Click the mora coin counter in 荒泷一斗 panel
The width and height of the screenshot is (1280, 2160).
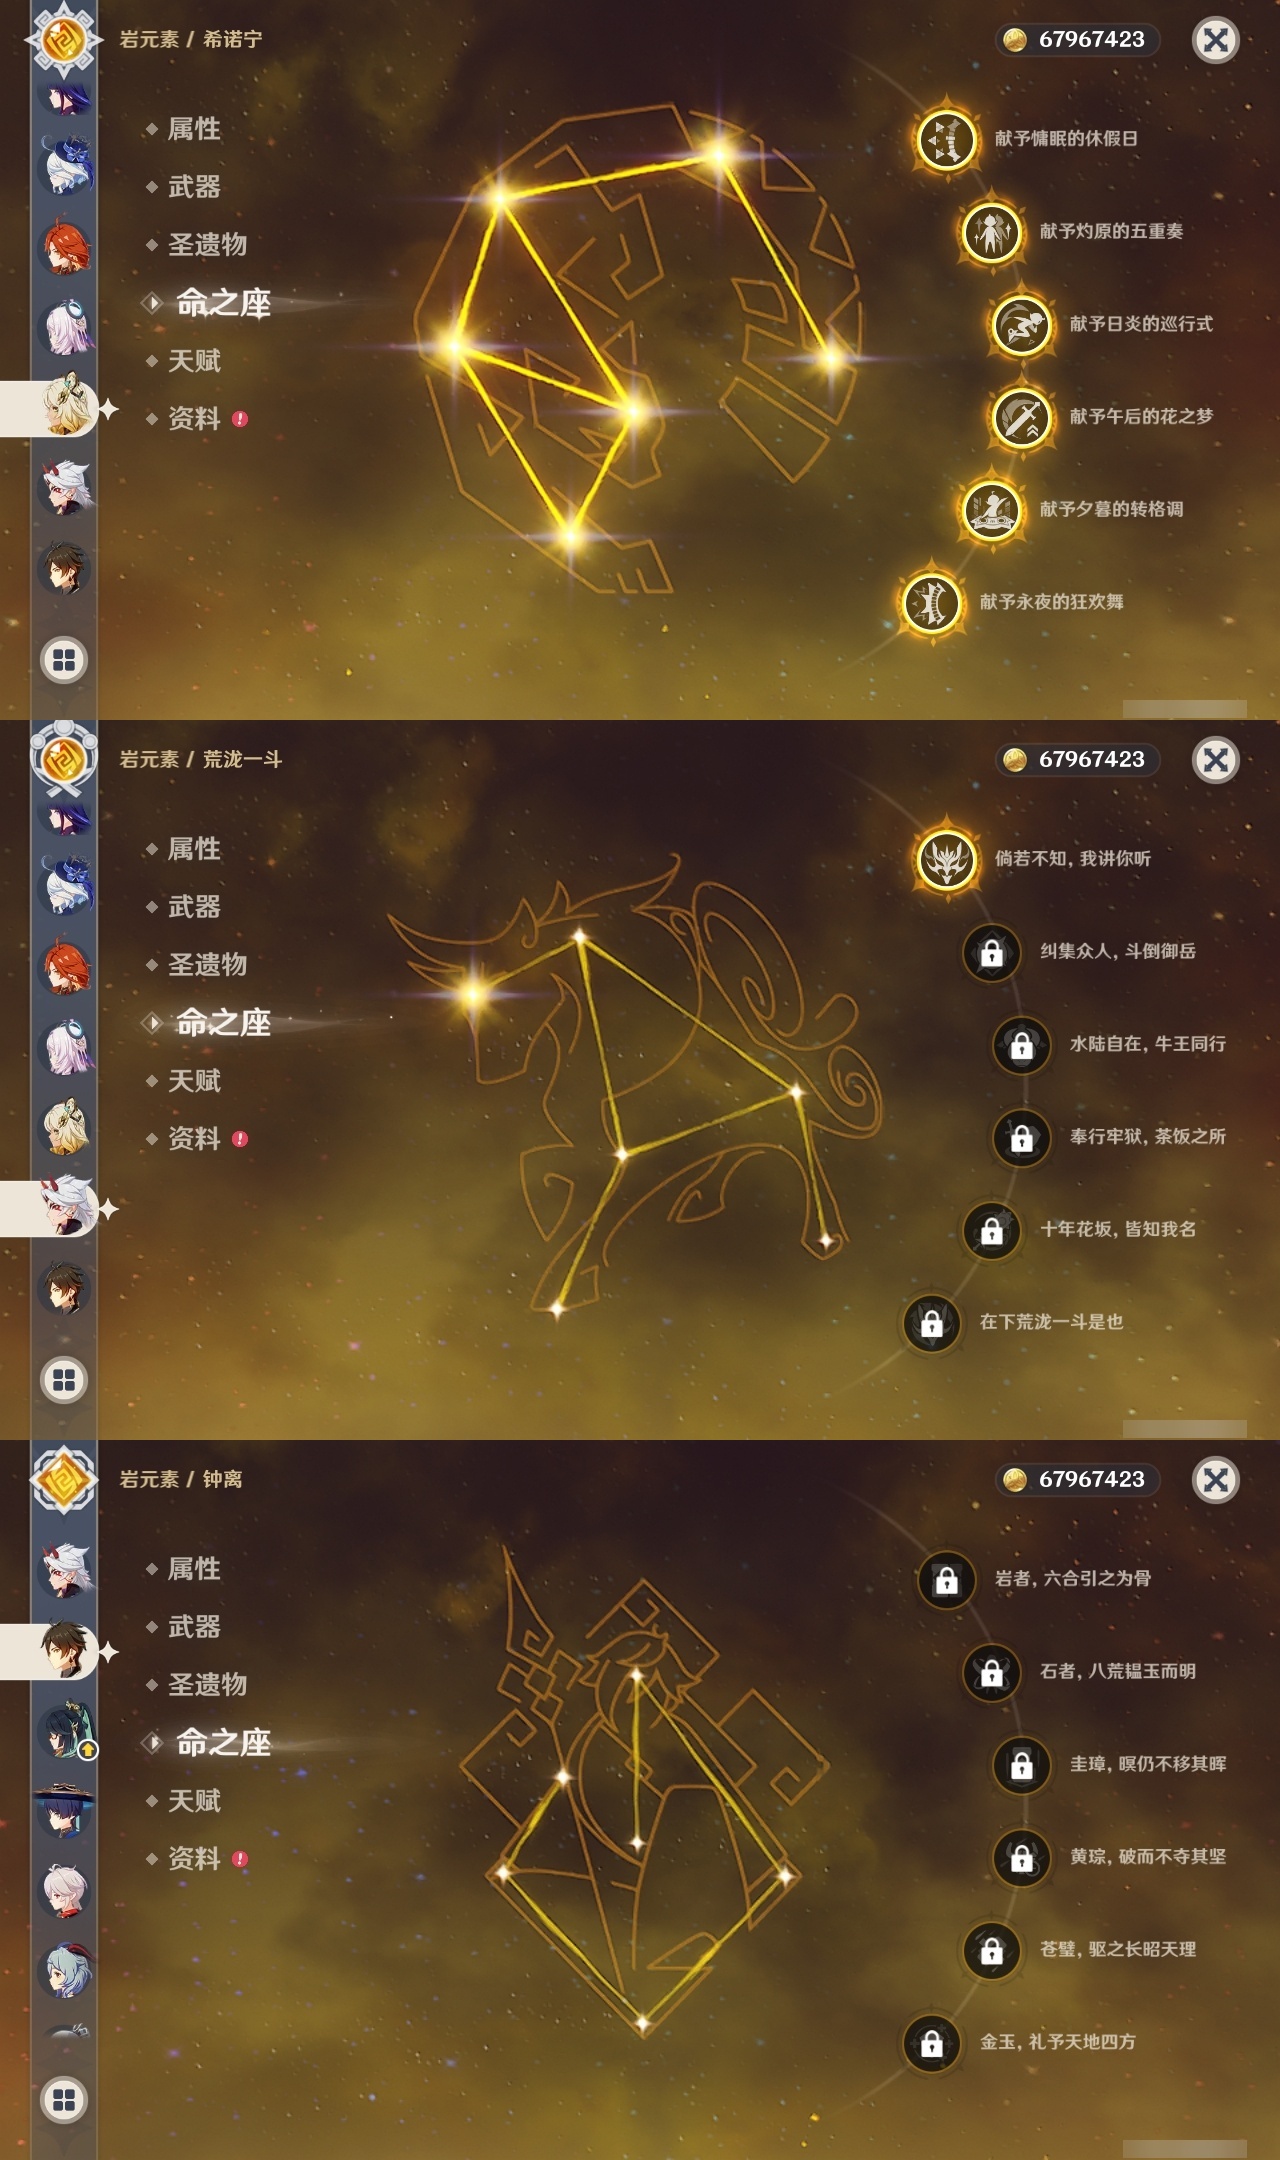coord(1078,760)
